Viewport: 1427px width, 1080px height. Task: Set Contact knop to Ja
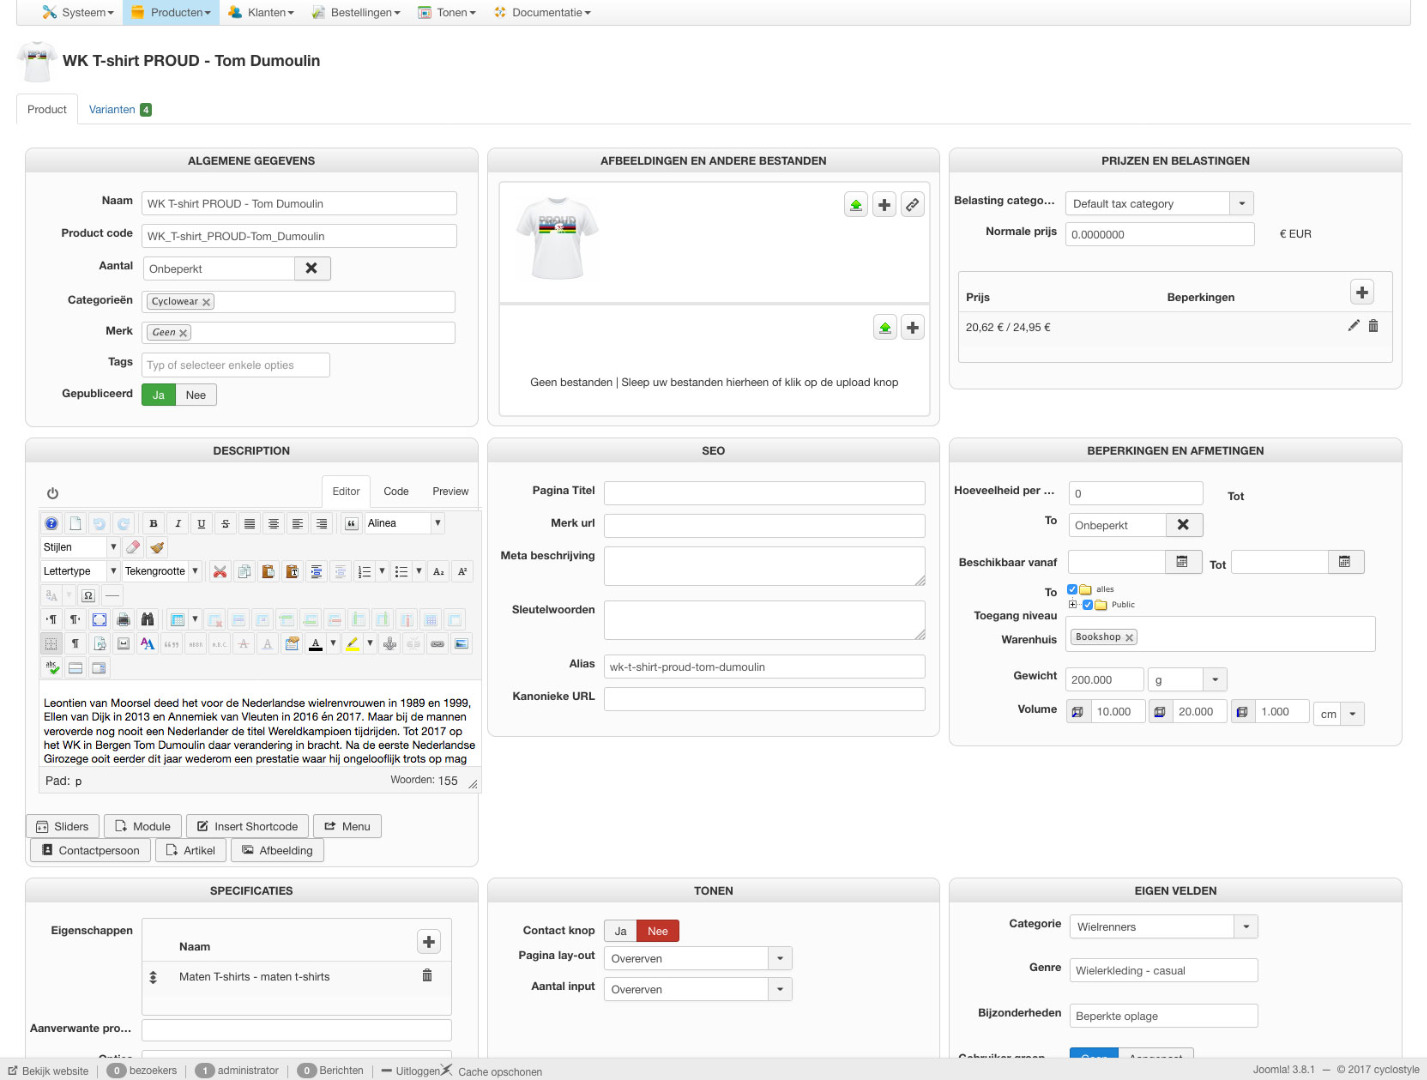tap(620, 931)
